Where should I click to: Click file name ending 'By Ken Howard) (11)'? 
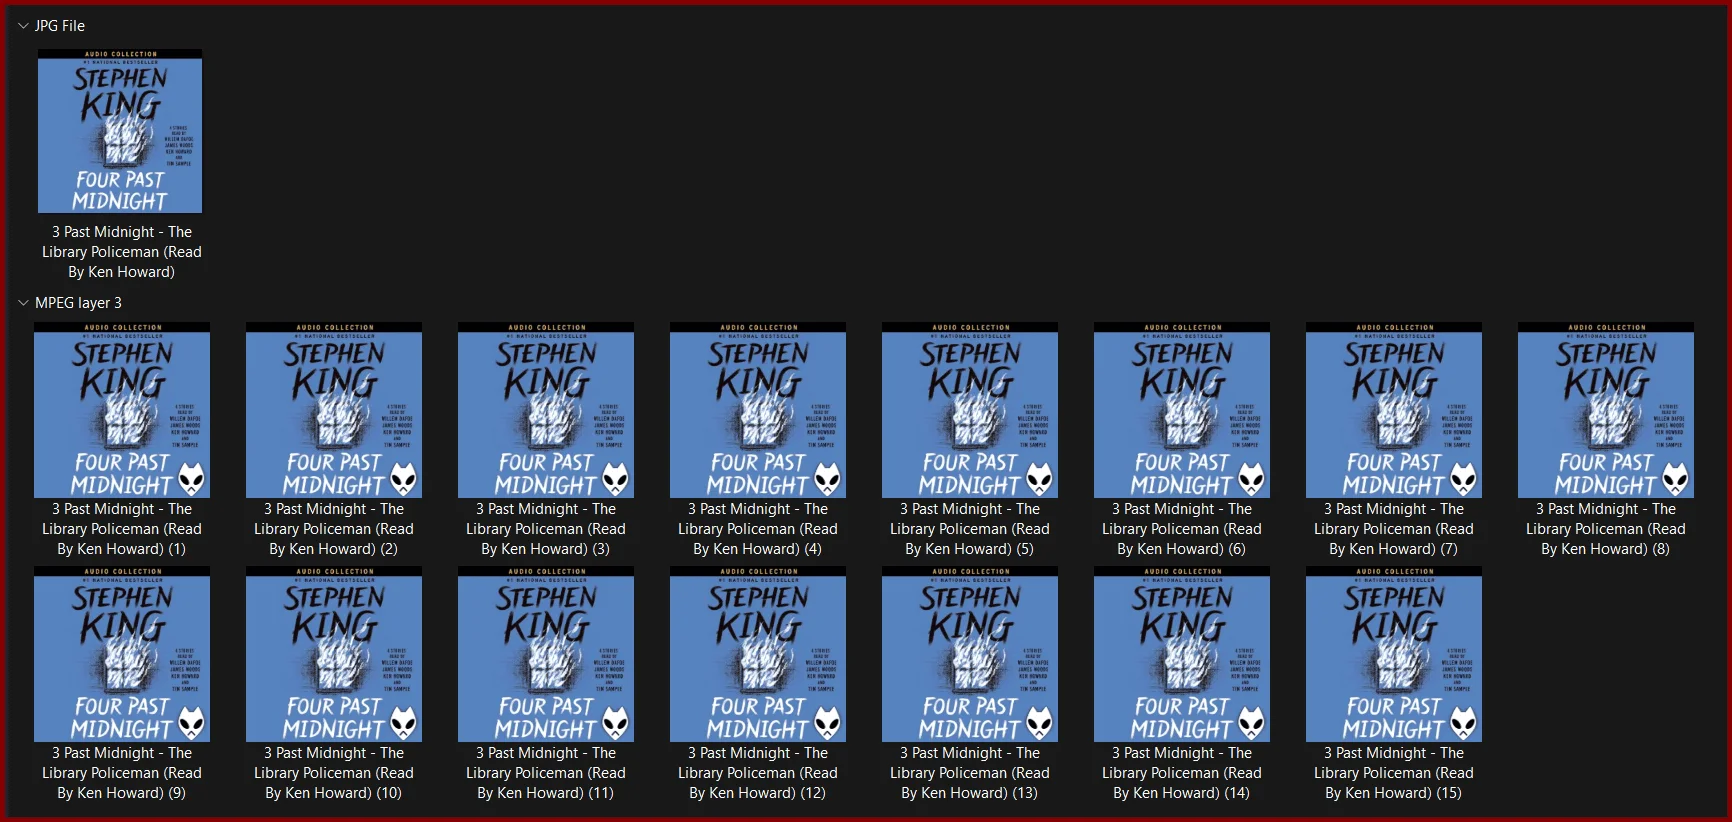pyautogui.click(x=546, y=773)
